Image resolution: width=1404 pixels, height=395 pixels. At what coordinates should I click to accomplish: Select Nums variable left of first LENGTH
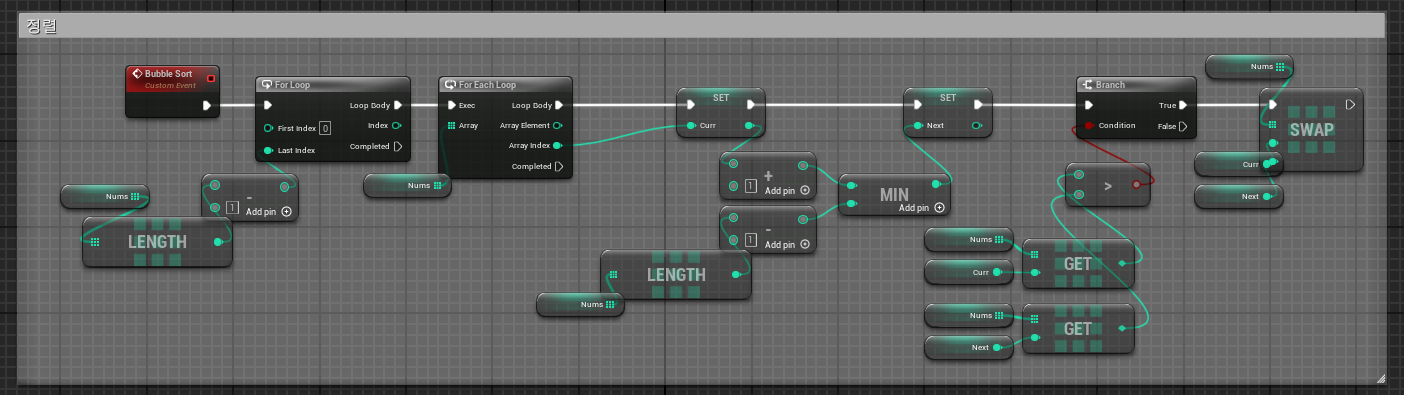[105, 197]
